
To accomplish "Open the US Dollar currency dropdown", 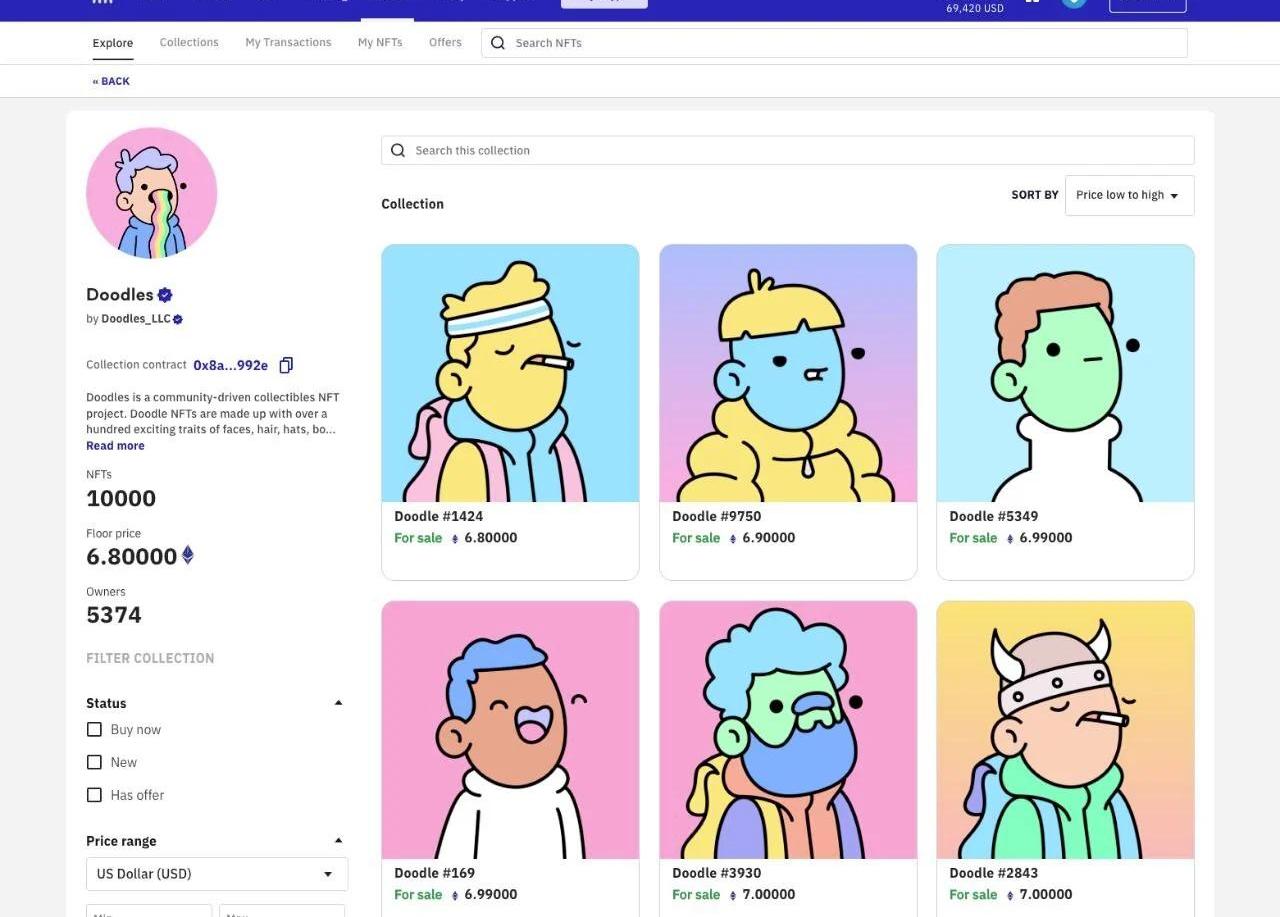I will 217,874.
